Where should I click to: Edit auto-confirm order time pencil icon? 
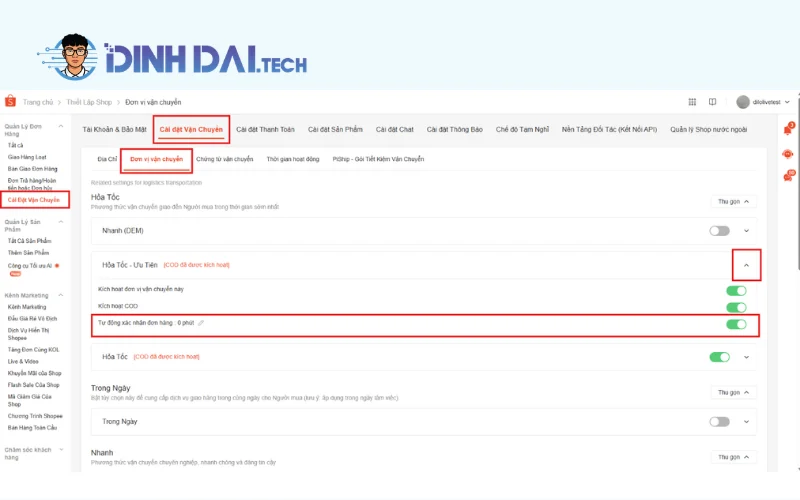click(x=201, y=323)
